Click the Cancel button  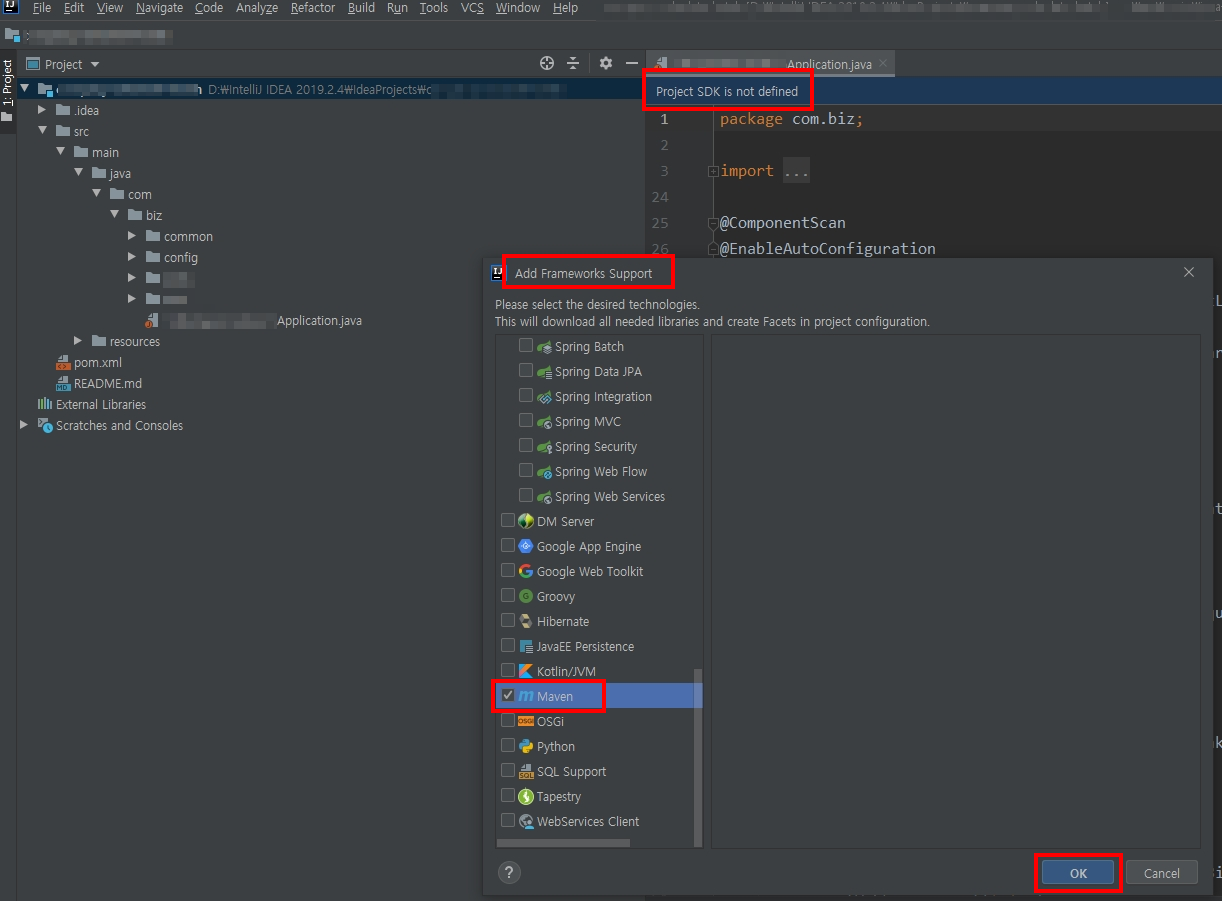1162,873
